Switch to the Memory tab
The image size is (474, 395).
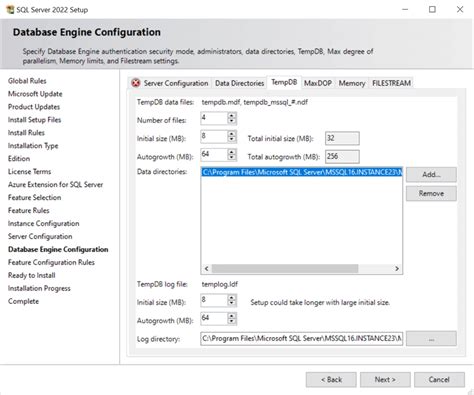352,83
